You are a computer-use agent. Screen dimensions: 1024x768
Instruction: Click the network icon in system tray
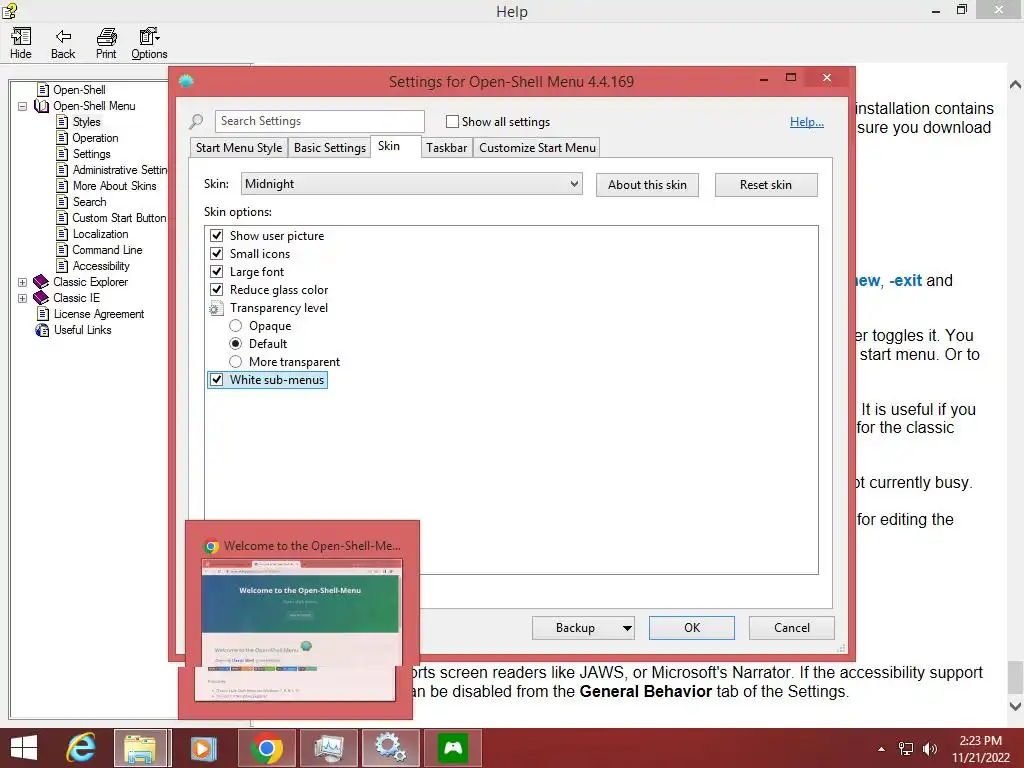pyautogui.click(x=906, y=749)
